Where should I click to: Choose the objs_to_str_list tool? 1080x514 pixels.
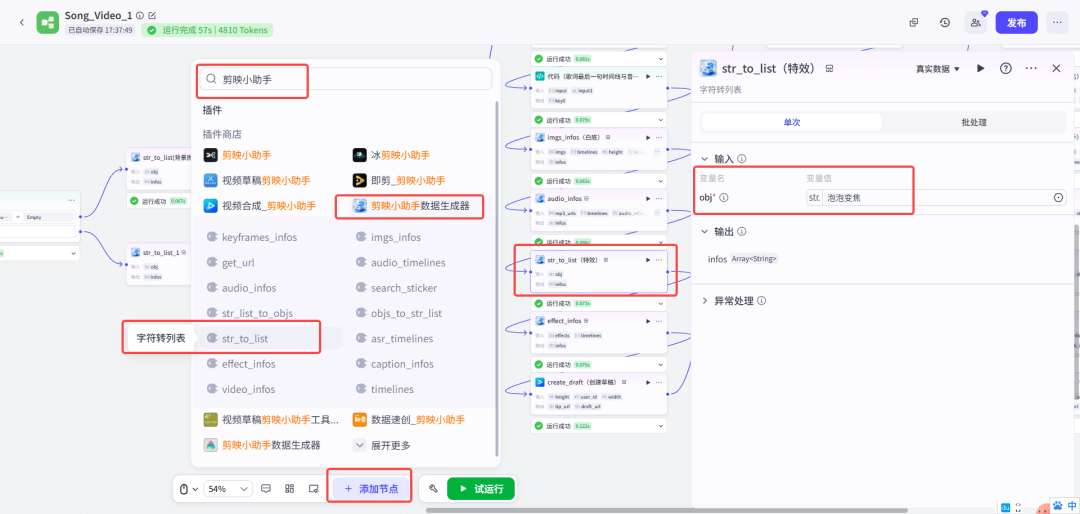click(x=398, y=313)
